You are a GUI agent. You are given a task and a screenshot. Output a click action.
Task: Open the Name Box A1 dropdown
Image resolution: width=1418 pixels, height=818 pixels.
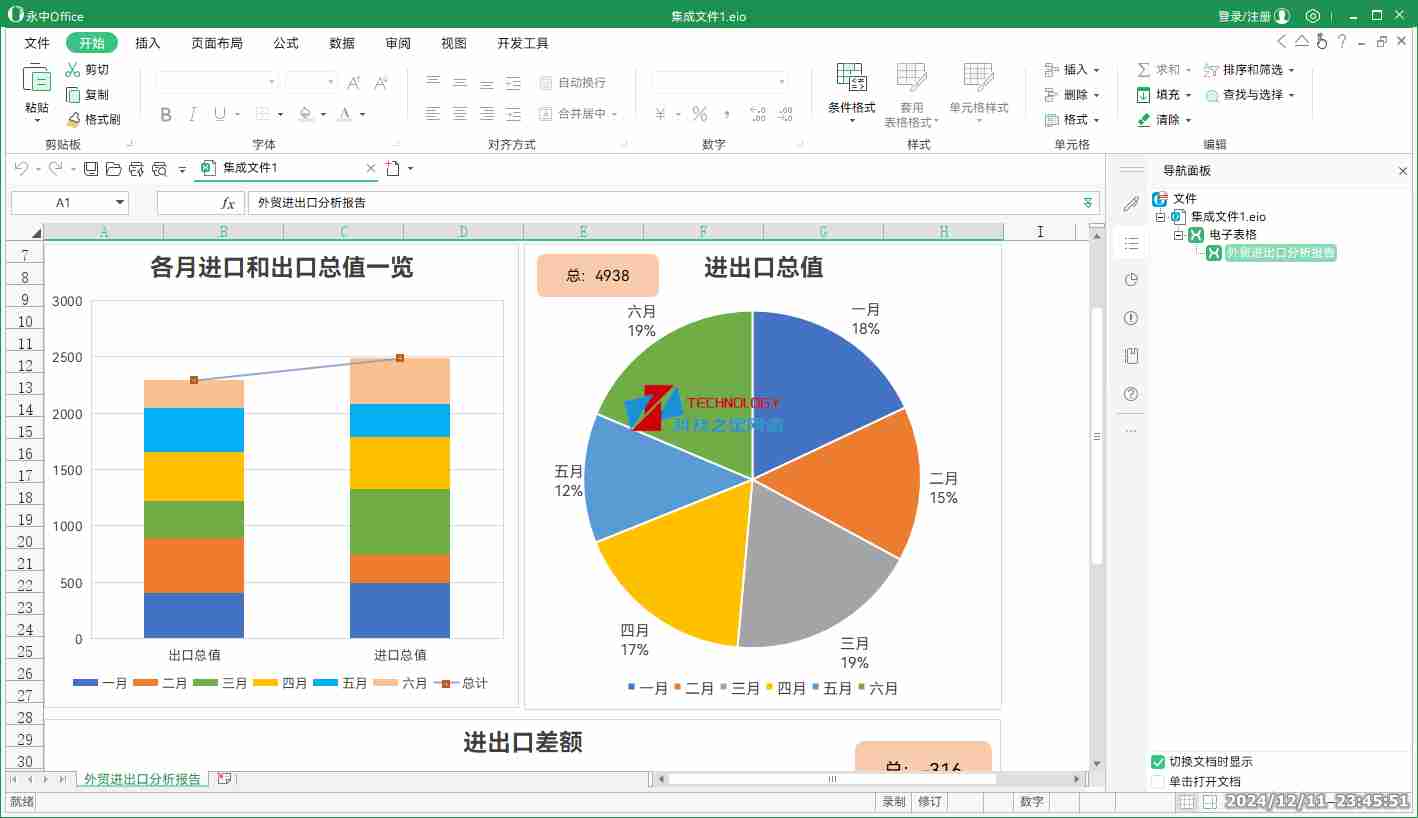tap(121, 203)
